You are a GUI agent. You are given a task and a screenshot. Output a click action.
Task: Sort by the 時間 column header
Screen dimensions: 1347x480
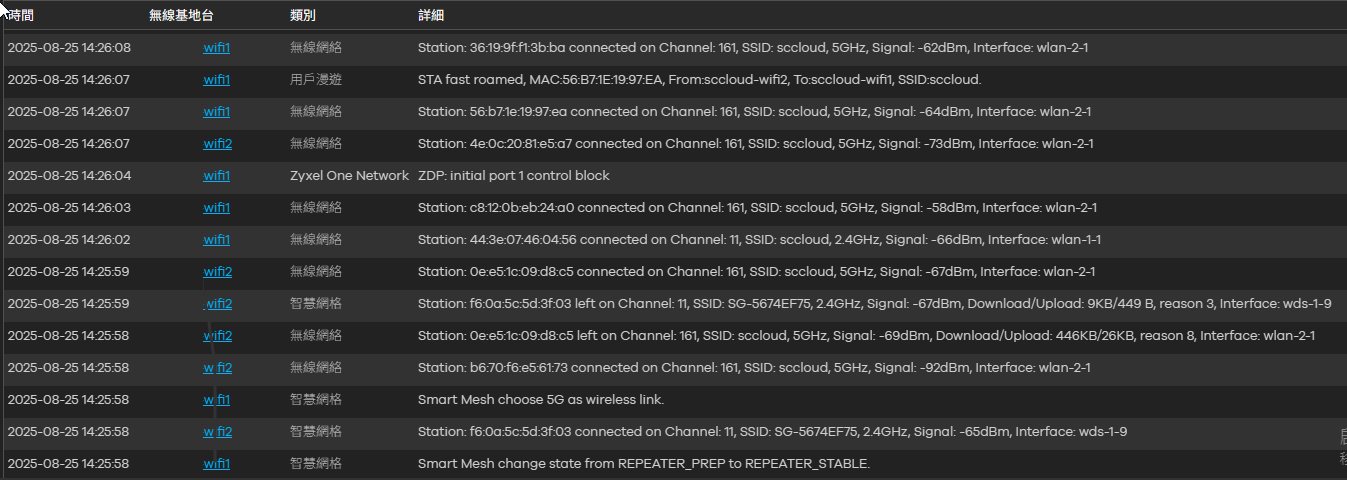20,16
